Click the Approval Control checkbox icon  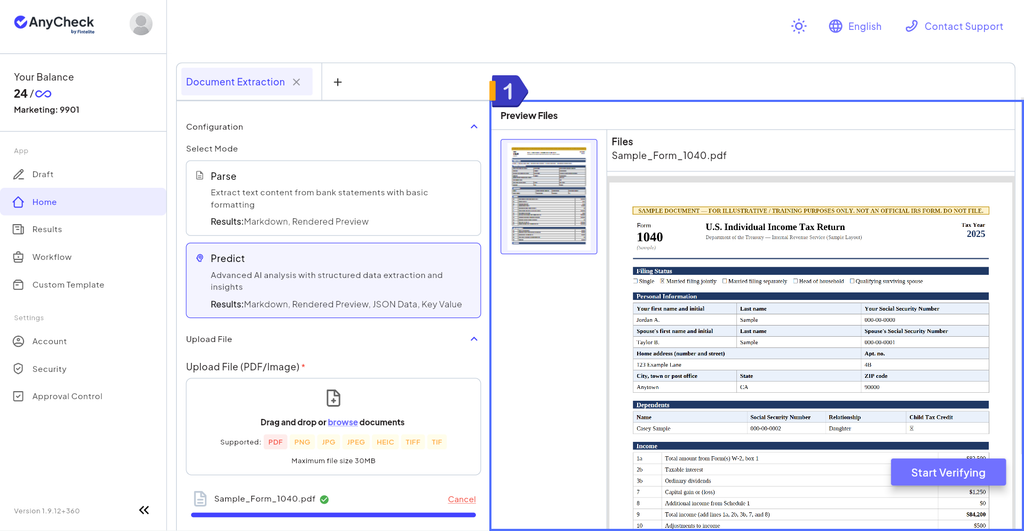pos(18,396)
